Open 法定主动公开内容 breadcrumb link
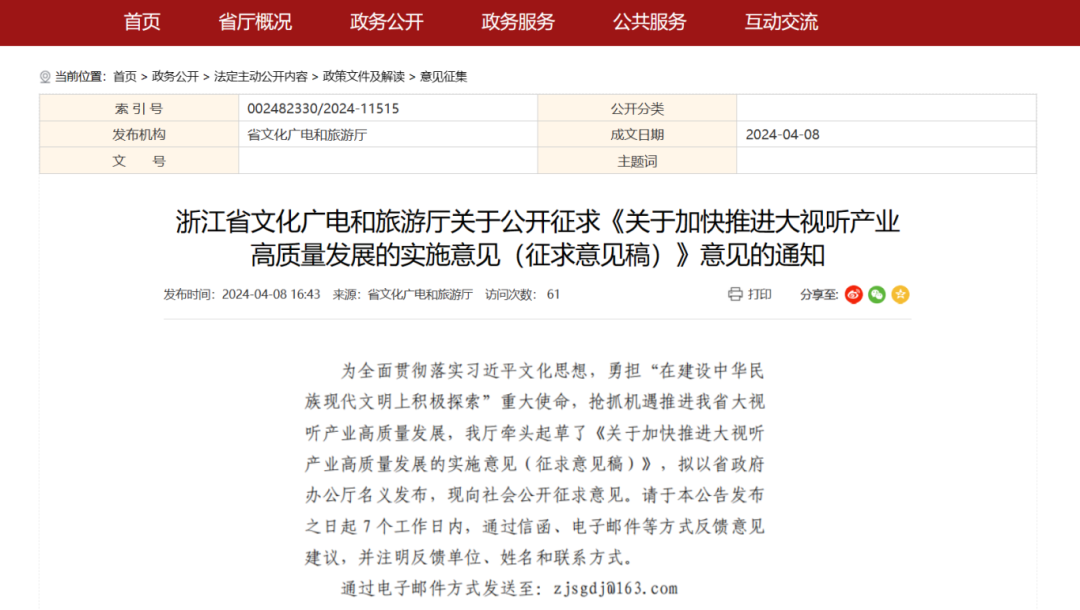 point(260,77)
